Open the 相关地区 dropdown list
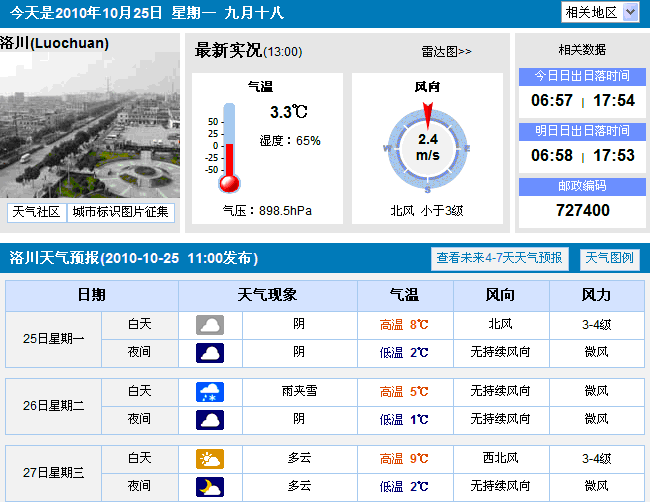Image resolution: width=652 pixels, height=503 pixels. [599, 12]
